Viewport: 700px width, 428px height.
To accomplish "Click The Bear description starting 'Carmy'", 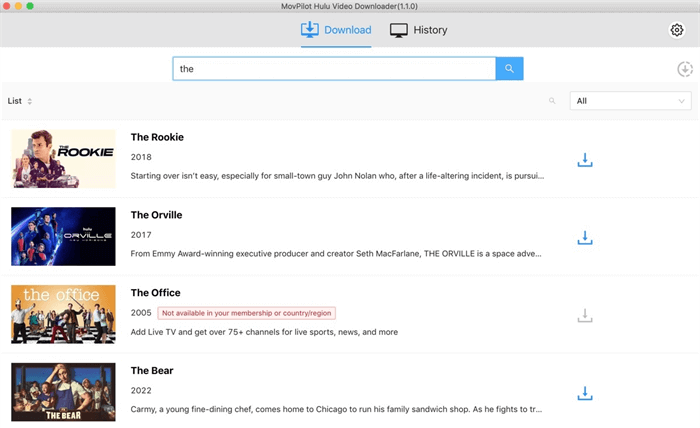I will tap(336, 409).
